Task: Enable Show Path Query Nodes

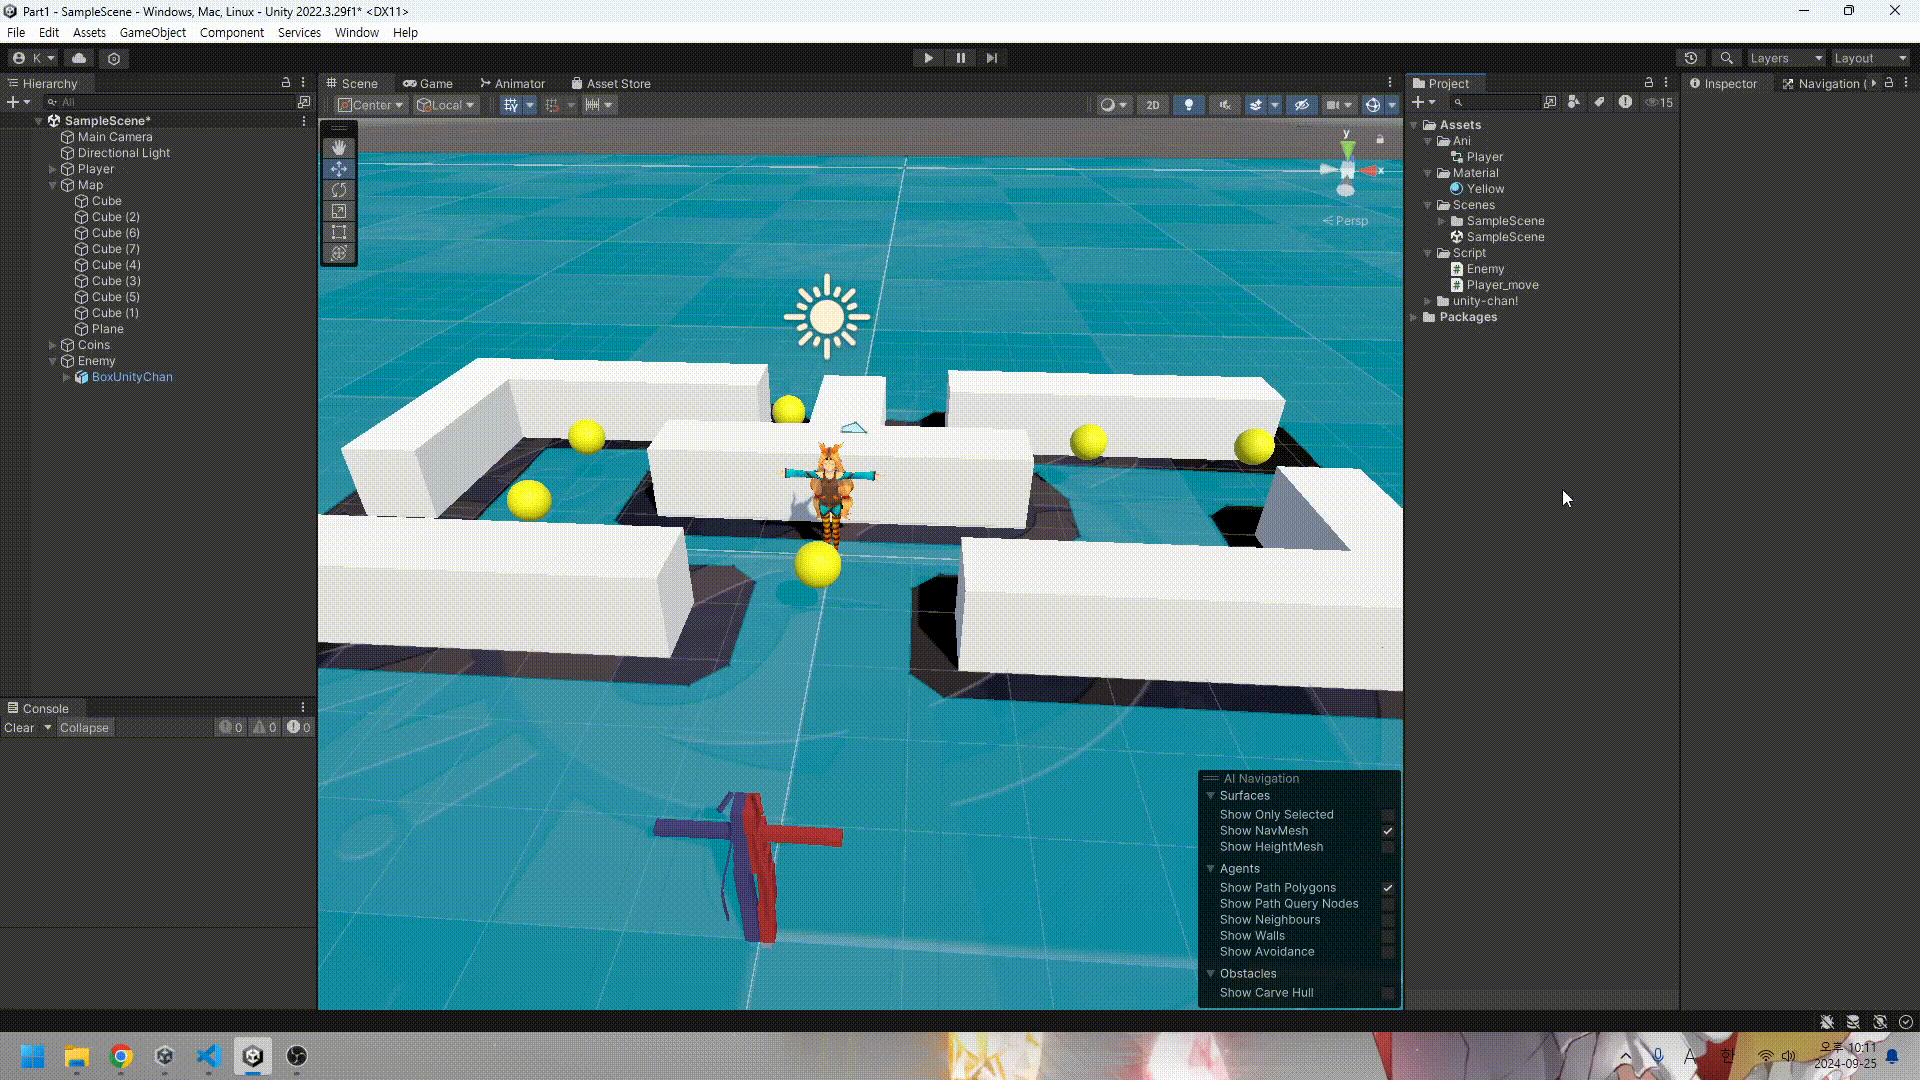Action: 1387,904
